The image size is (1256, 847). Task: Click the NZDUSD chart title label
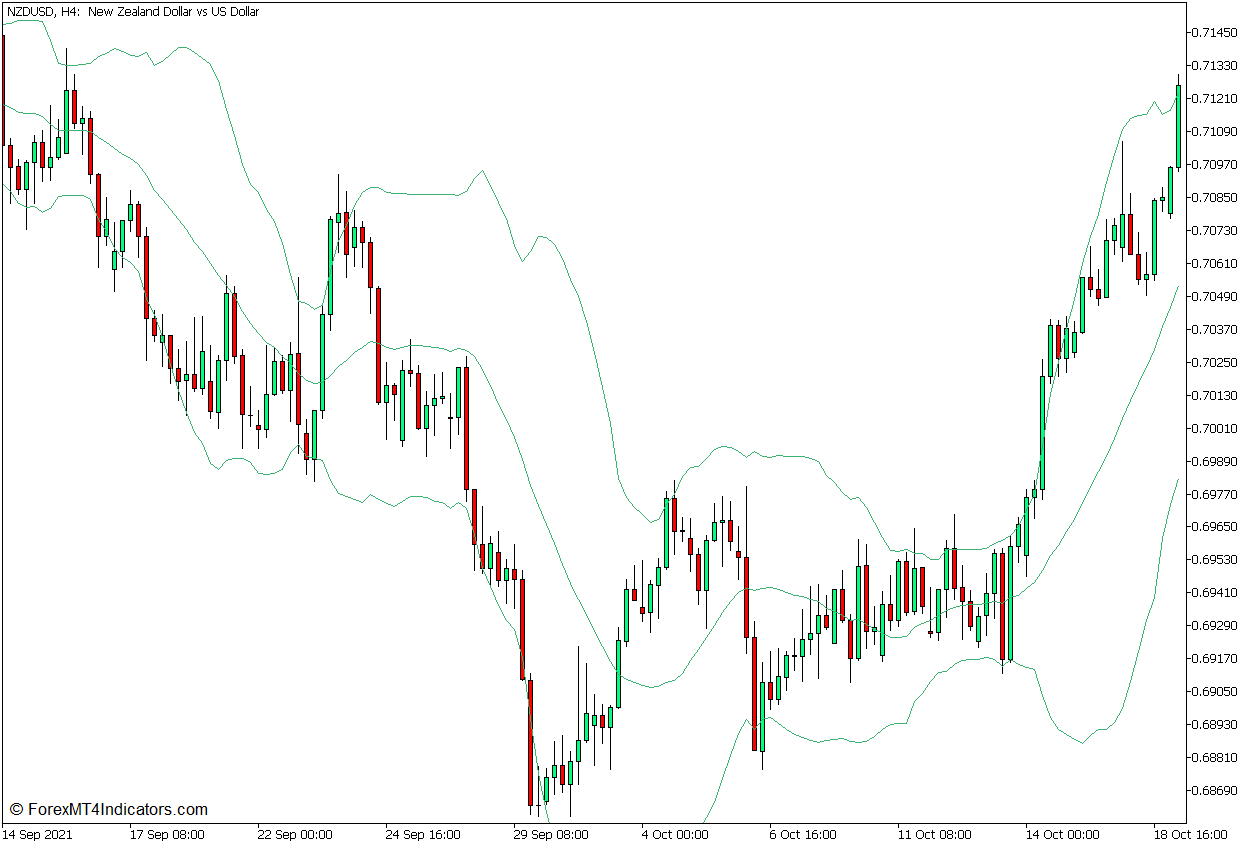[30, 11]
